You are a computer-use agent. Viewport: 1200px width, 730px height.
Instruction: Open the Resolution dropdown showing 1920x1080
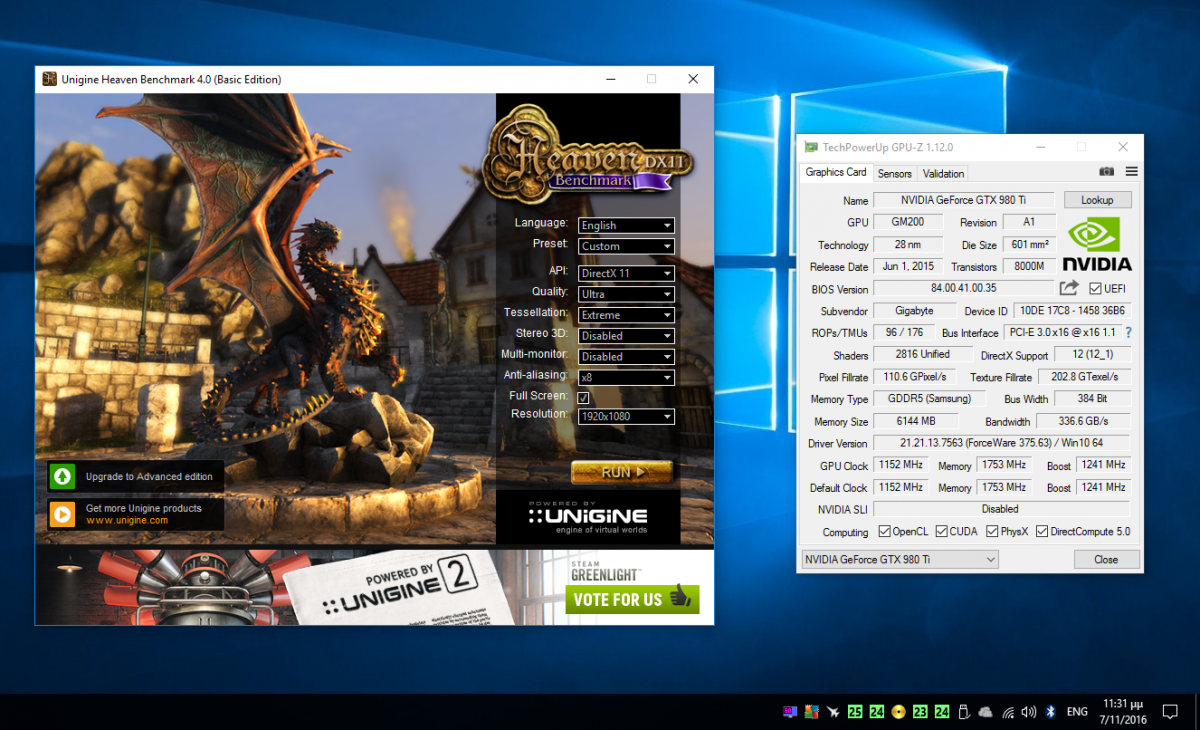pos(626,416)
